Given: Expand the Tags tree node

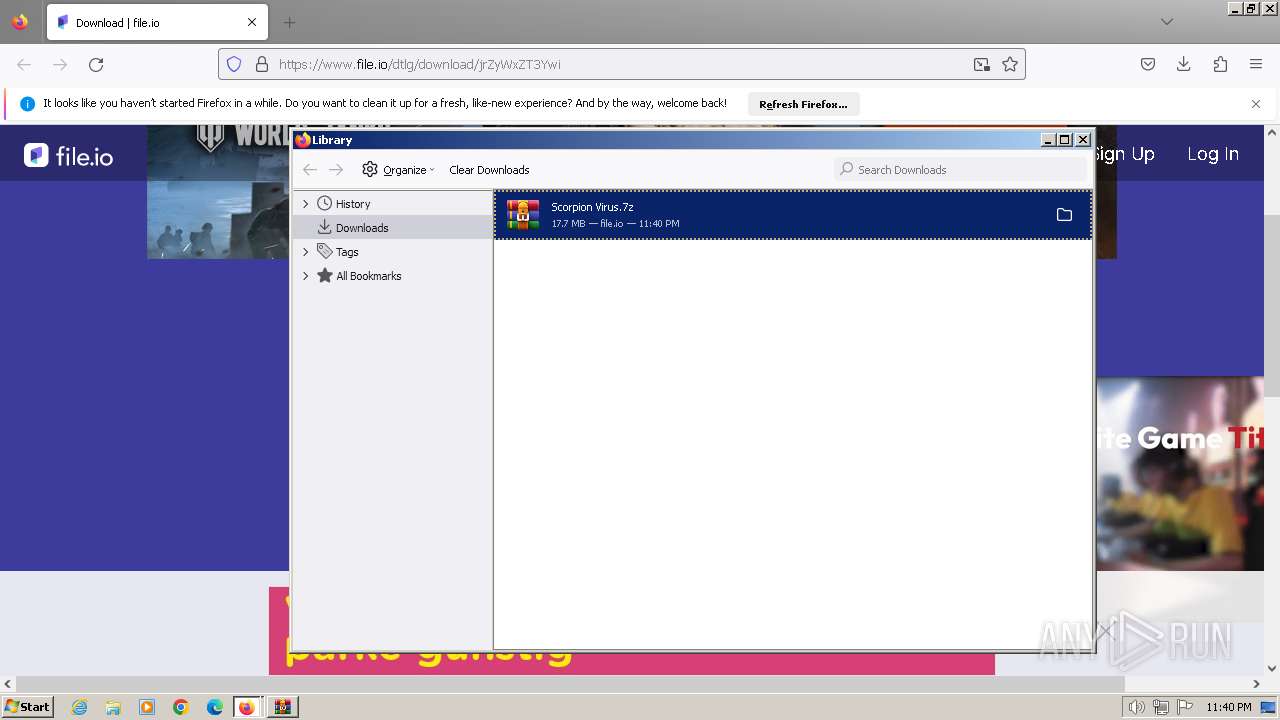Looking at the screenshot, I should coord(306,252).
